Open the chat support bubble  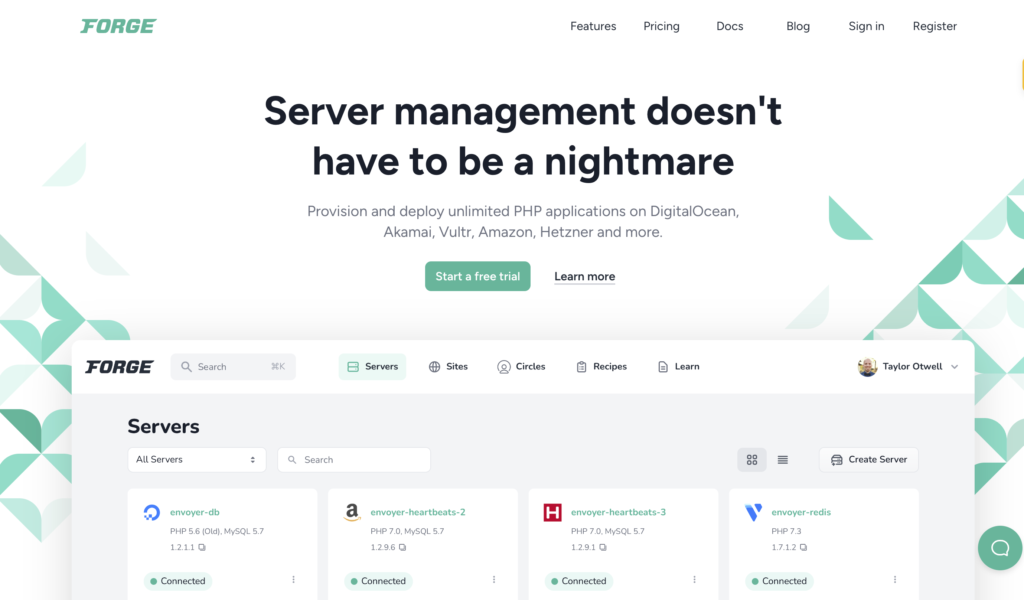(x=1000, y=548)
